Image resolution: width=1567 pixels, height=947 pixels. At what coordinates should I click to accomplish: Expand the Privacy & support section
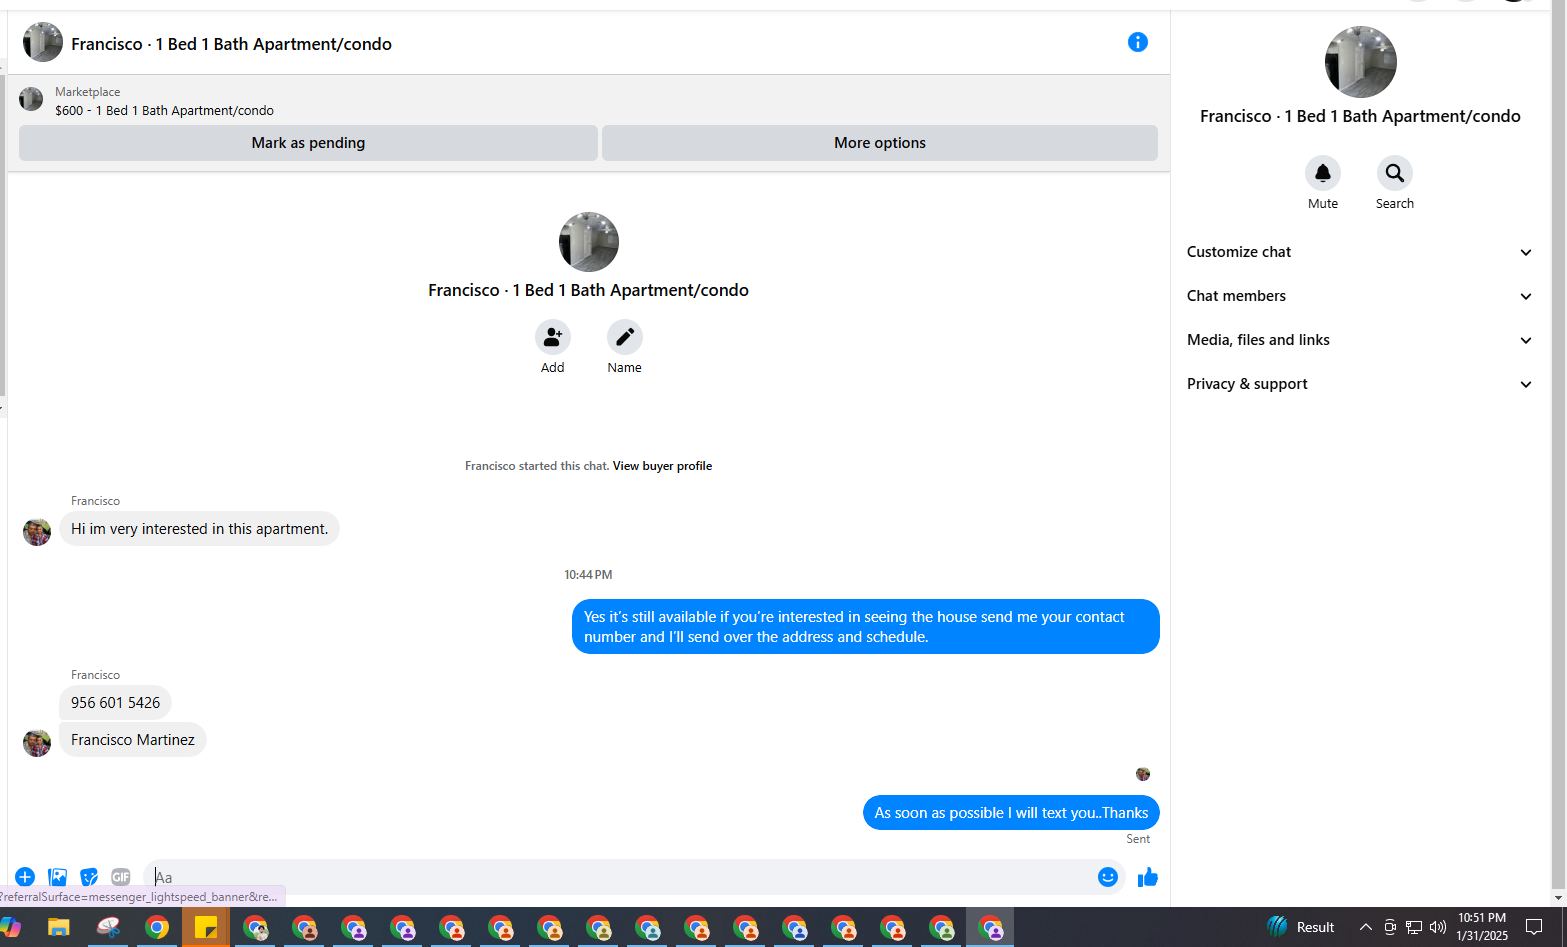(1360, 384)
